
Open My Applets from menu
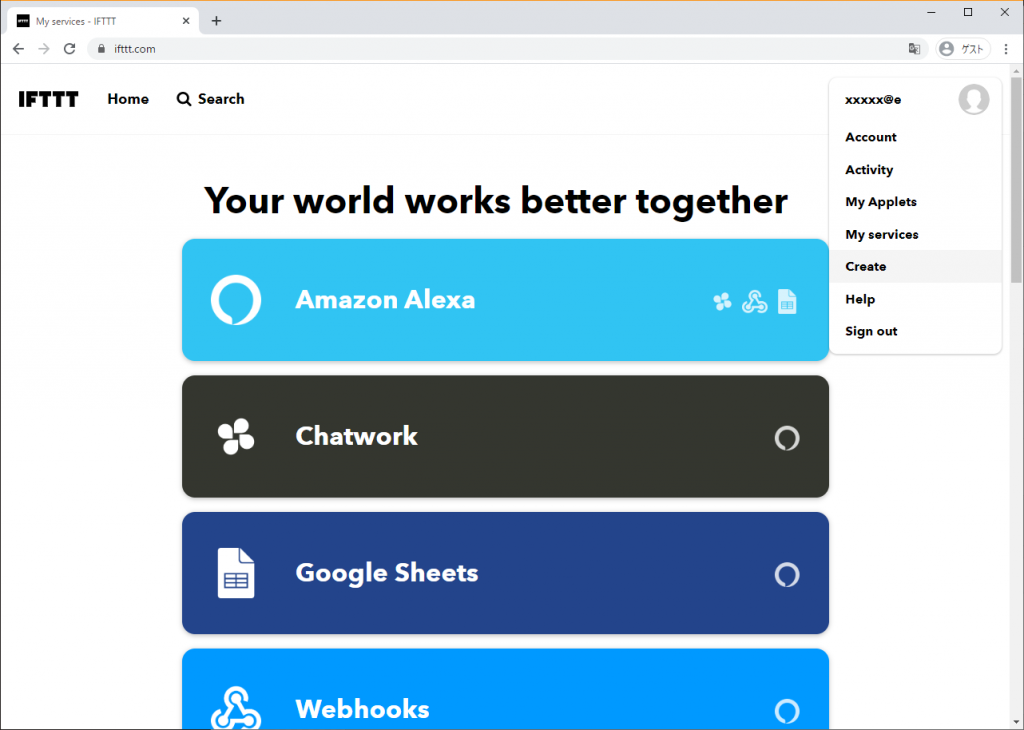(x=881, y=202)
